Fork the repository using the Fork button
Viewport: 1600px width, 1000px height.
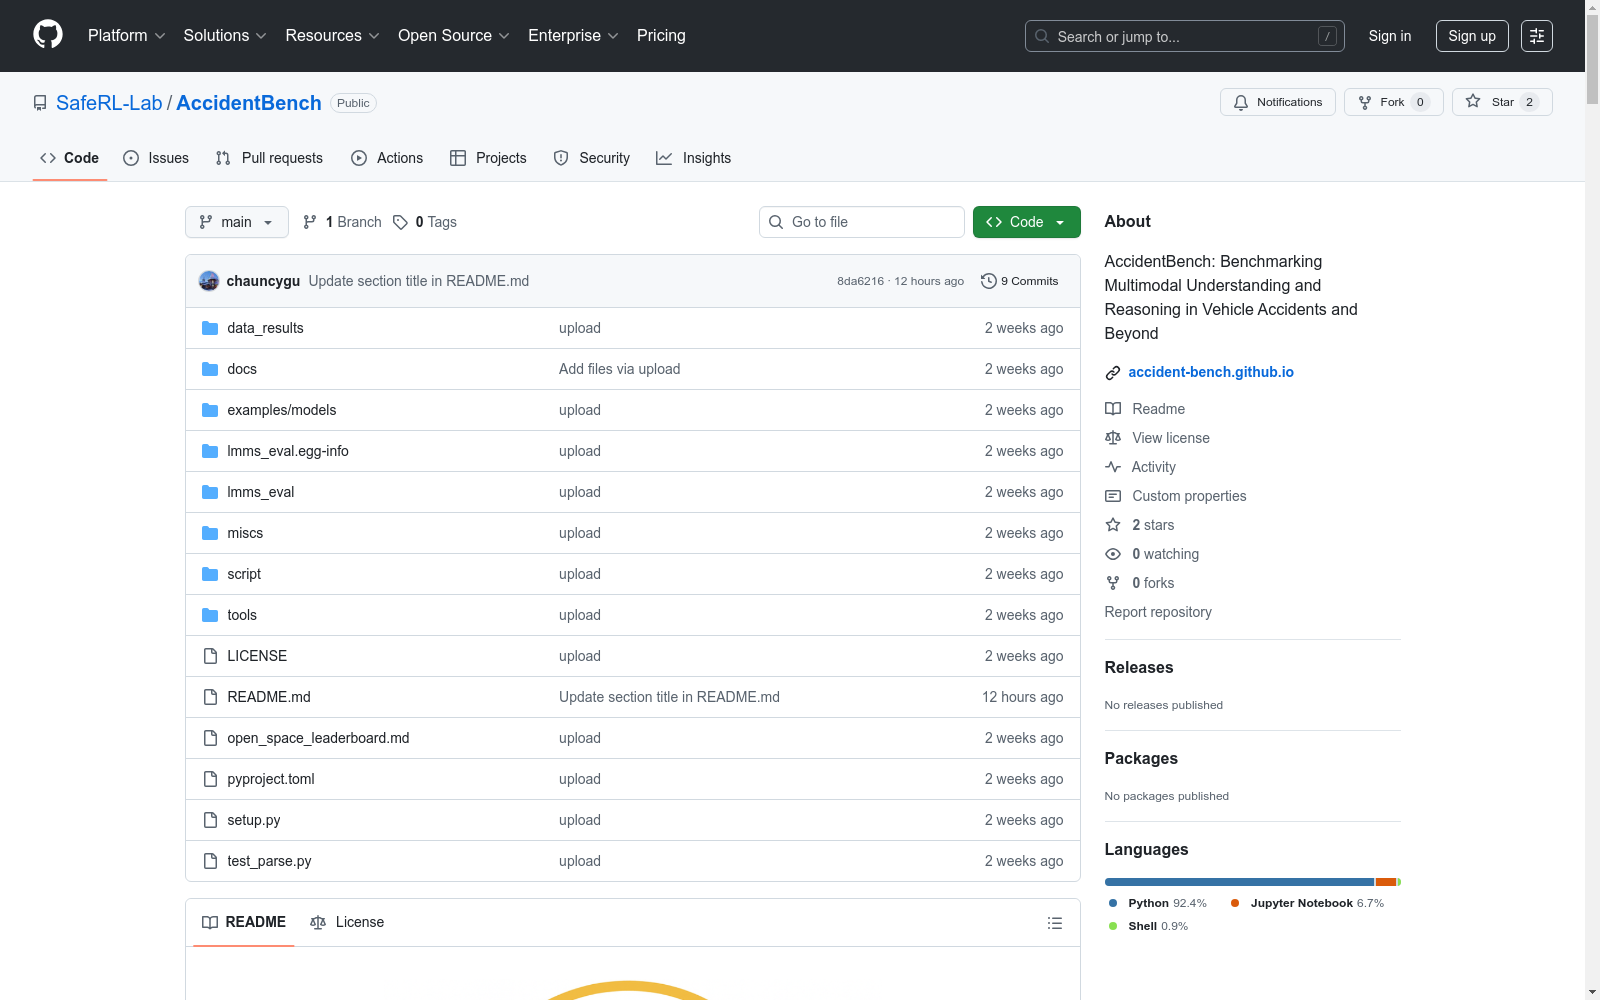(1394, 102)
